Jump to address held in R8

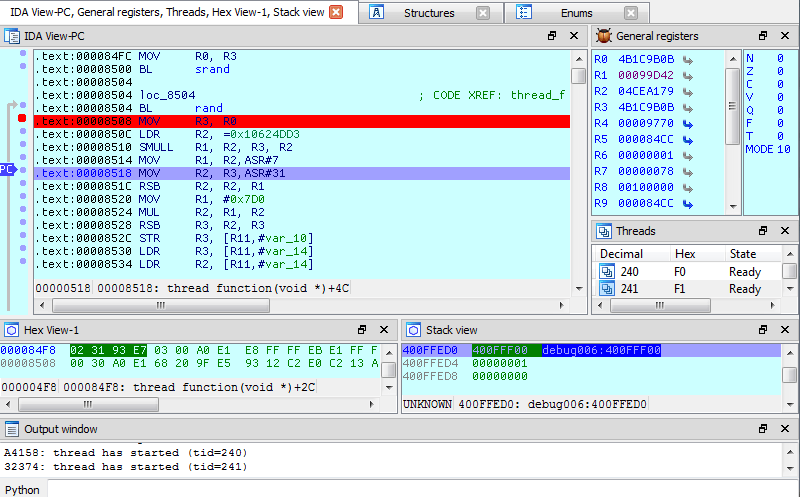(688, 188)
